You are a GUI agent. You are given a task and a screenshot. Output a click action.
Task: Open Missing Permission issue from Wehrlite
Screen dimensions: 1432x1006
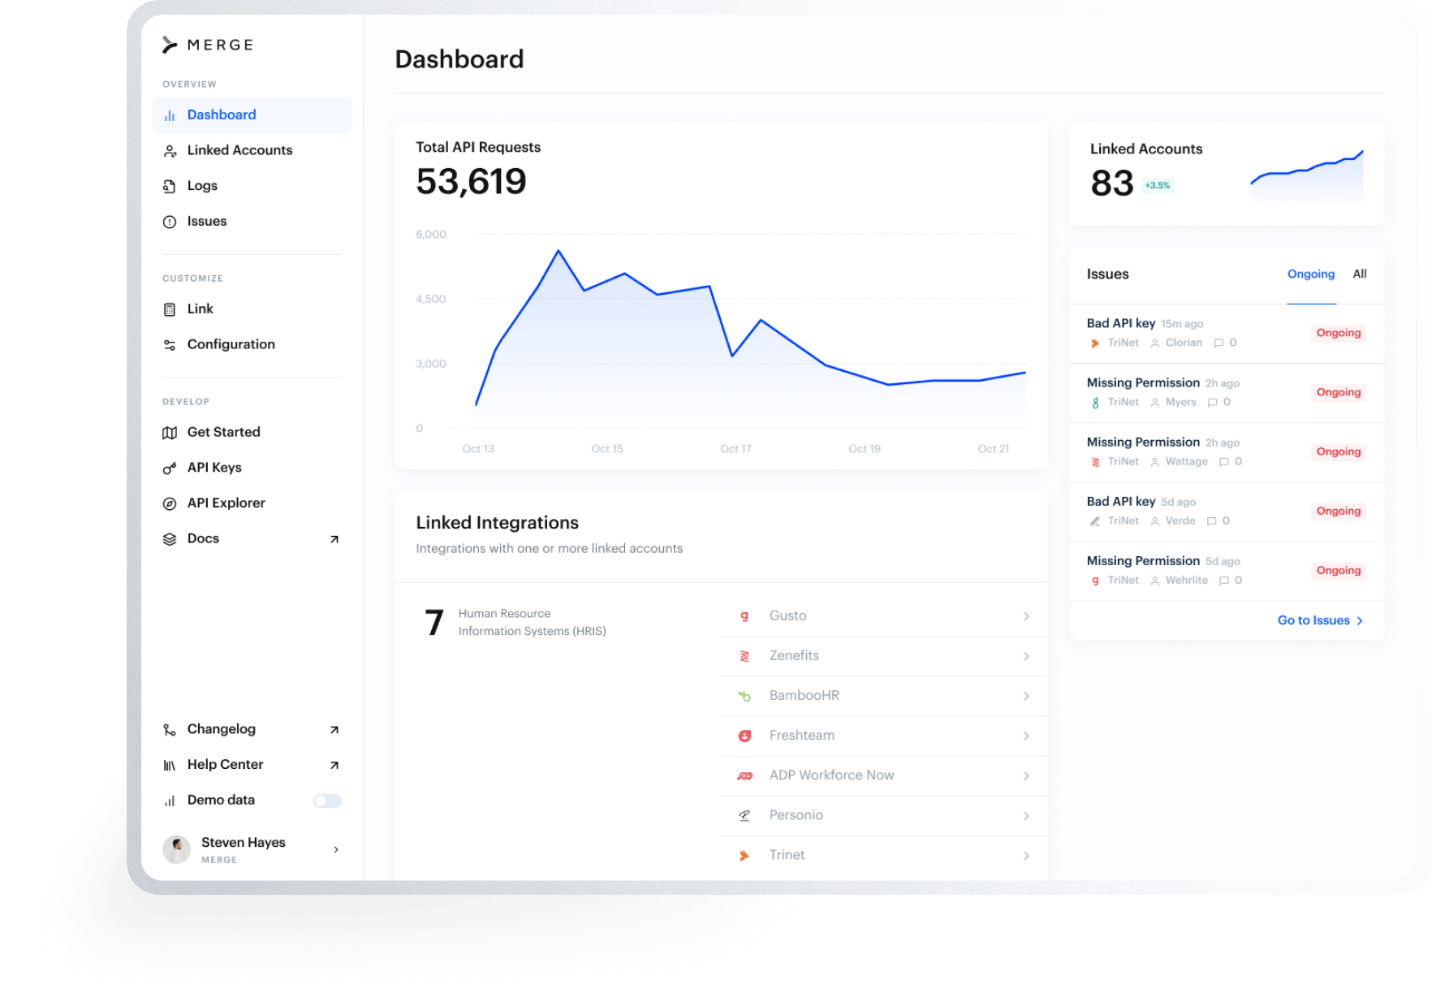click(1226, 571)
